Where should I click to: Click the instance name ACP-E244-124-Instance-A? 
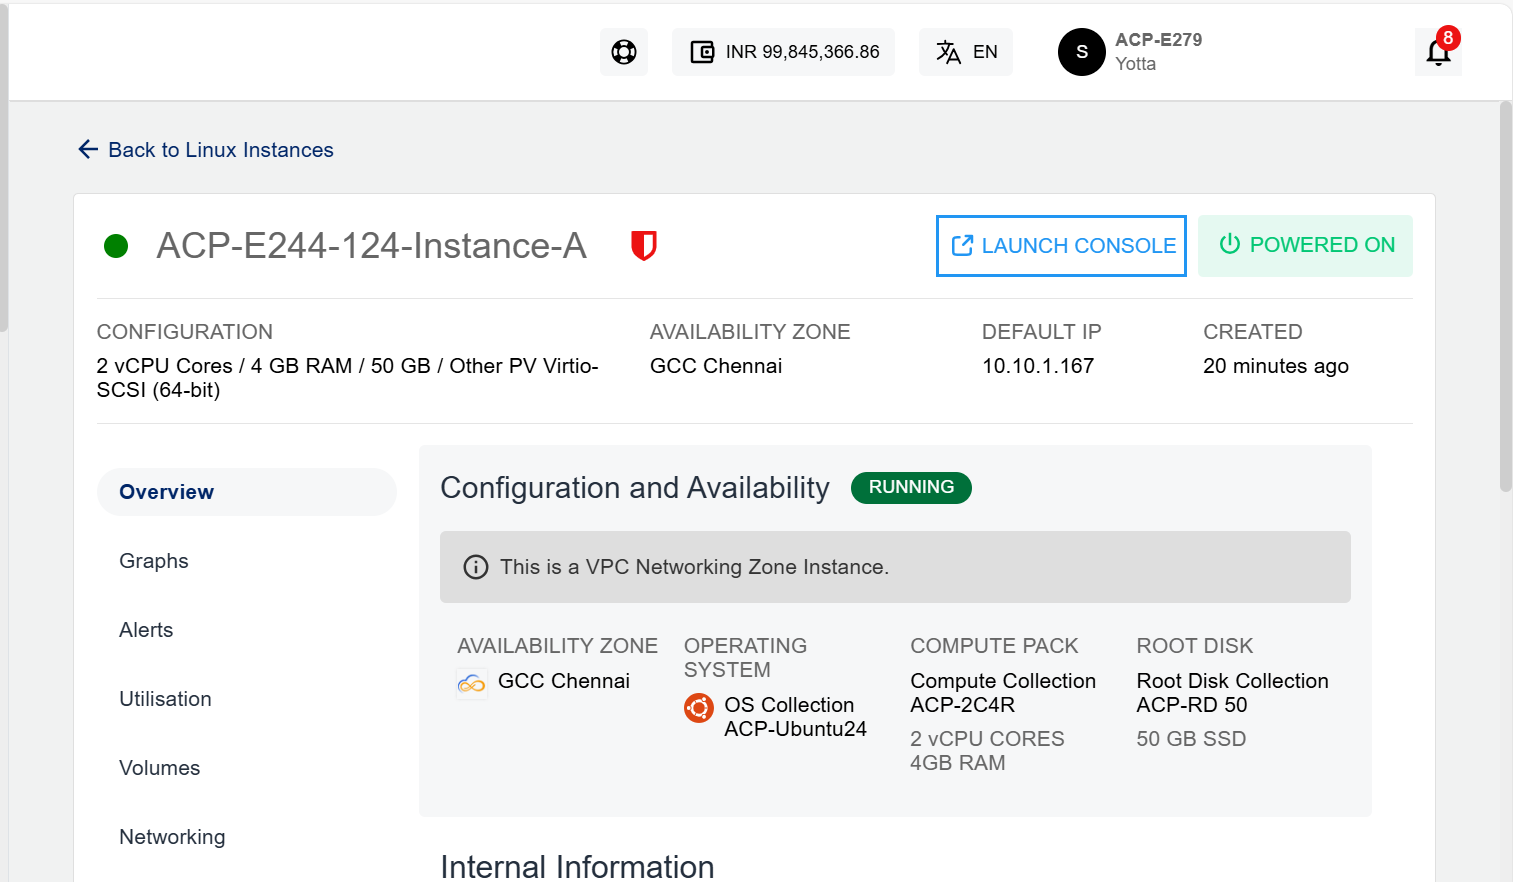[371, 246]
